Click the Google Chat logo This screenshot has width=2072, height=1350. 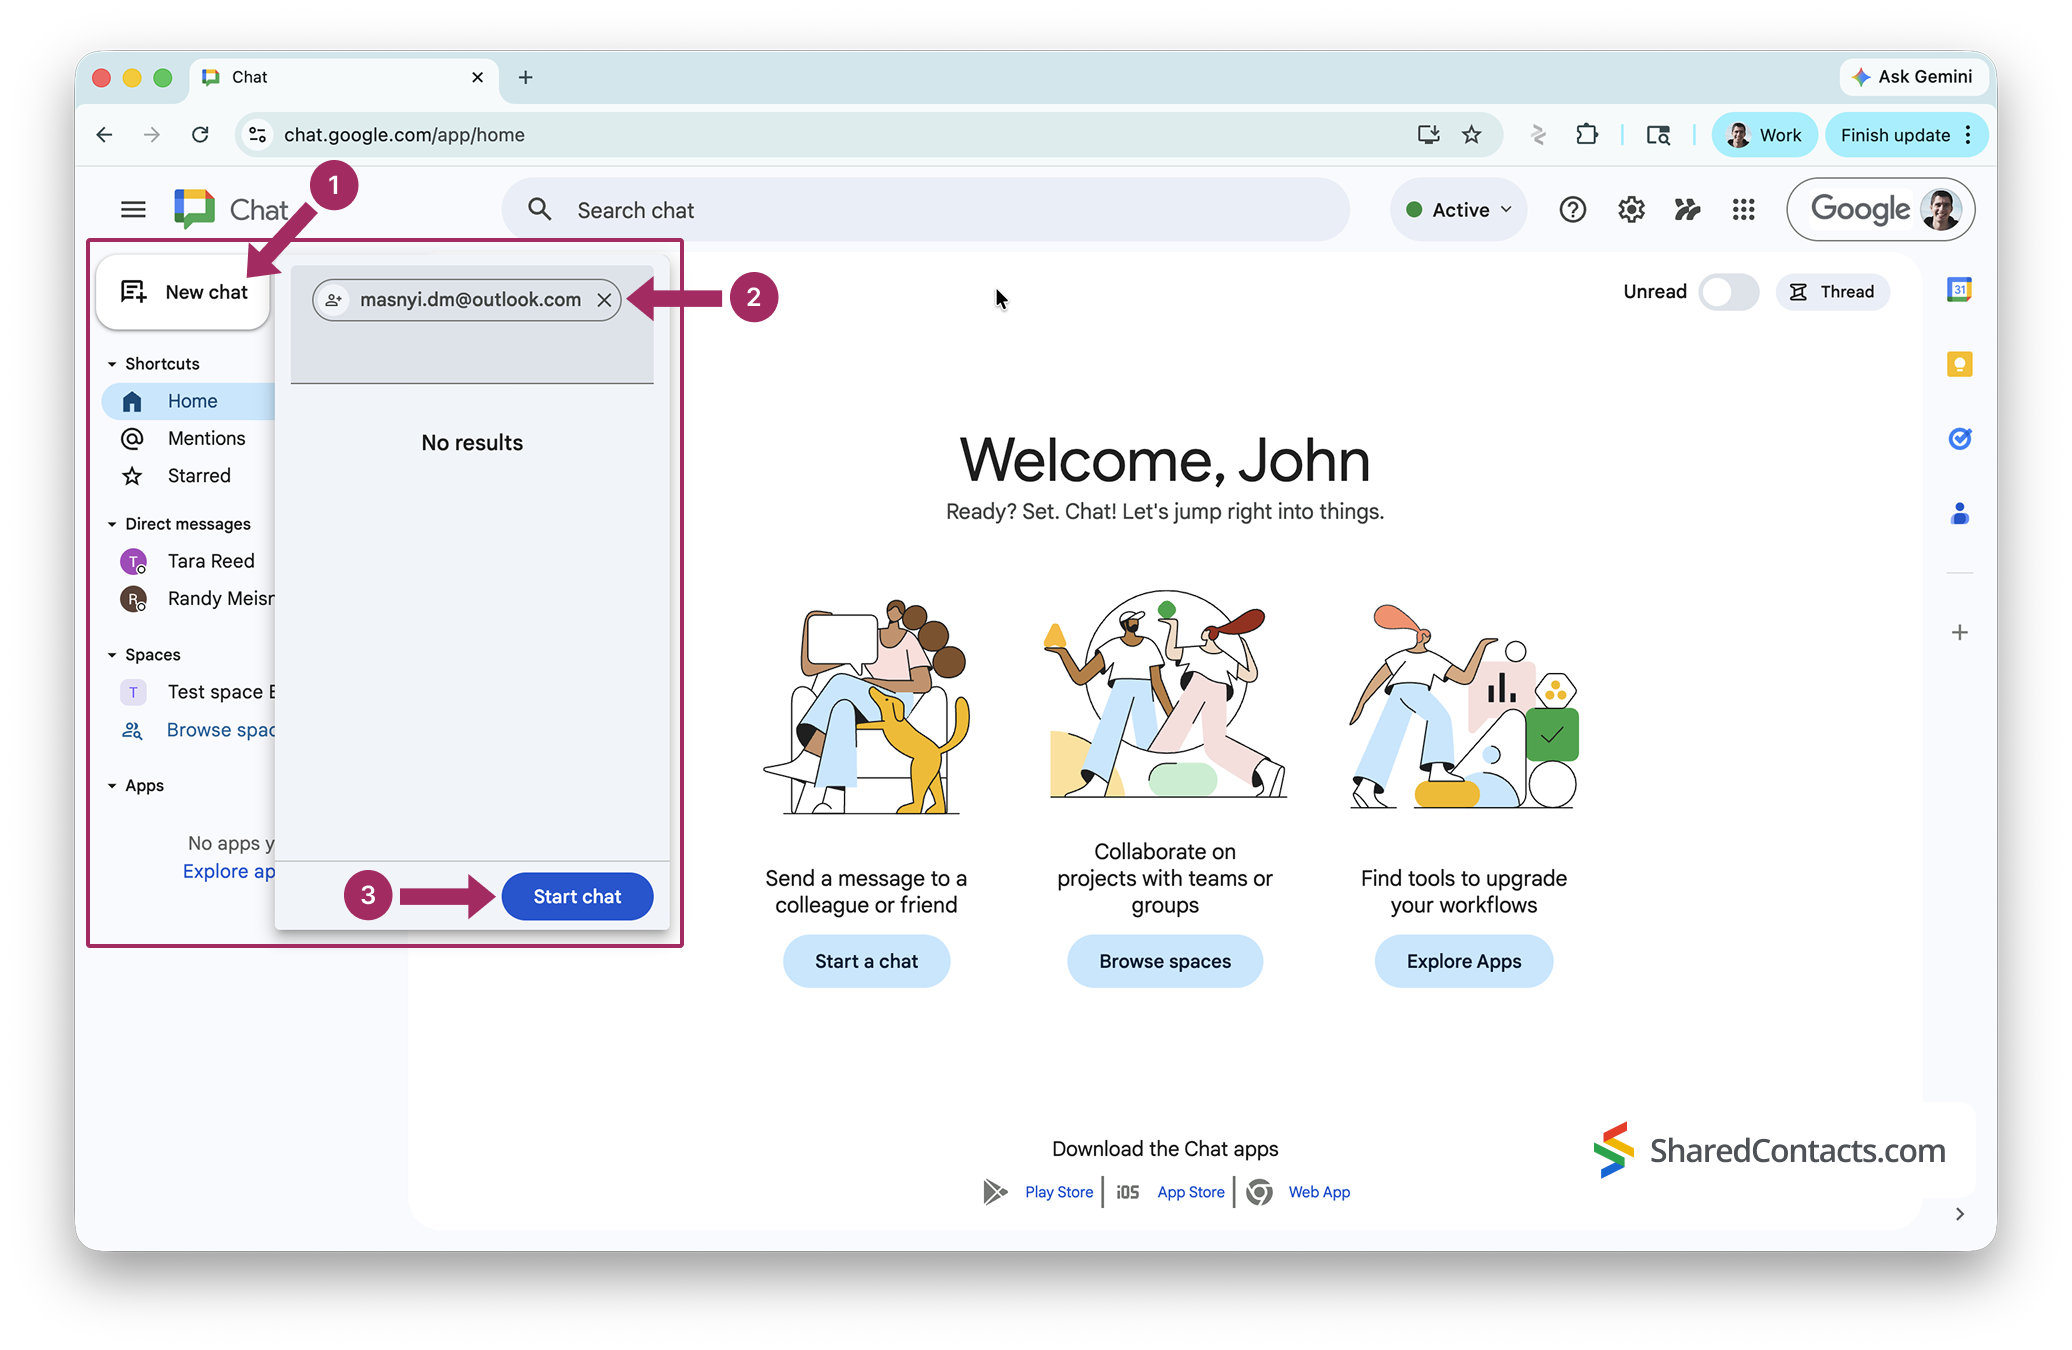[194, 209]
